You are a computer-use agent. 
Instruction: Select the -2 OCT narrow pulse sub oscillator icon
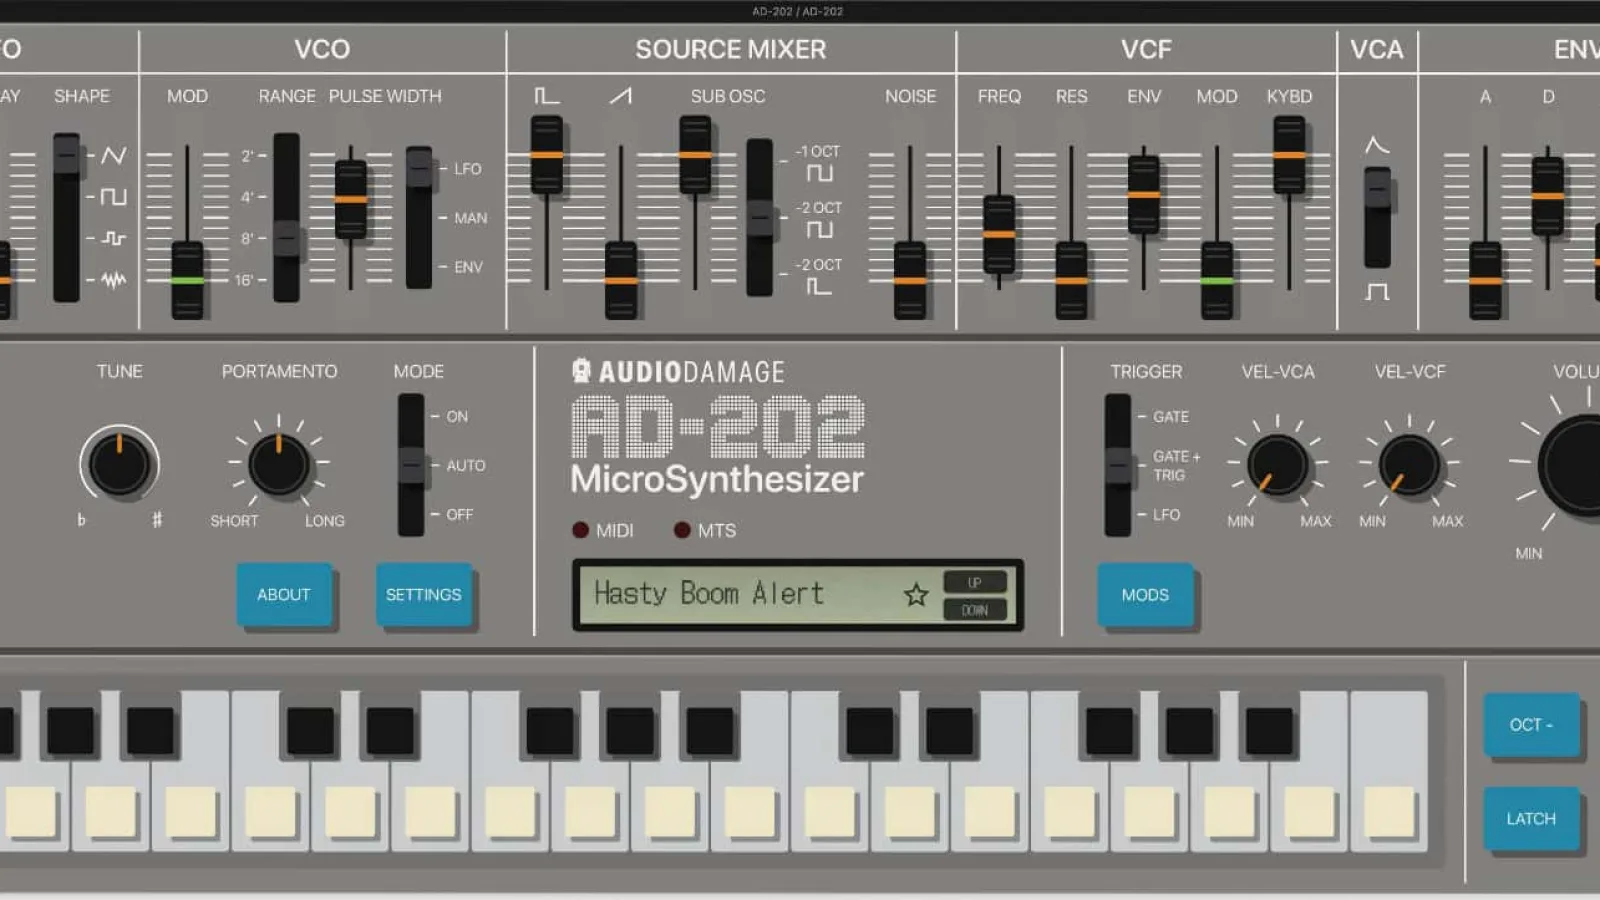click(818, 287)
